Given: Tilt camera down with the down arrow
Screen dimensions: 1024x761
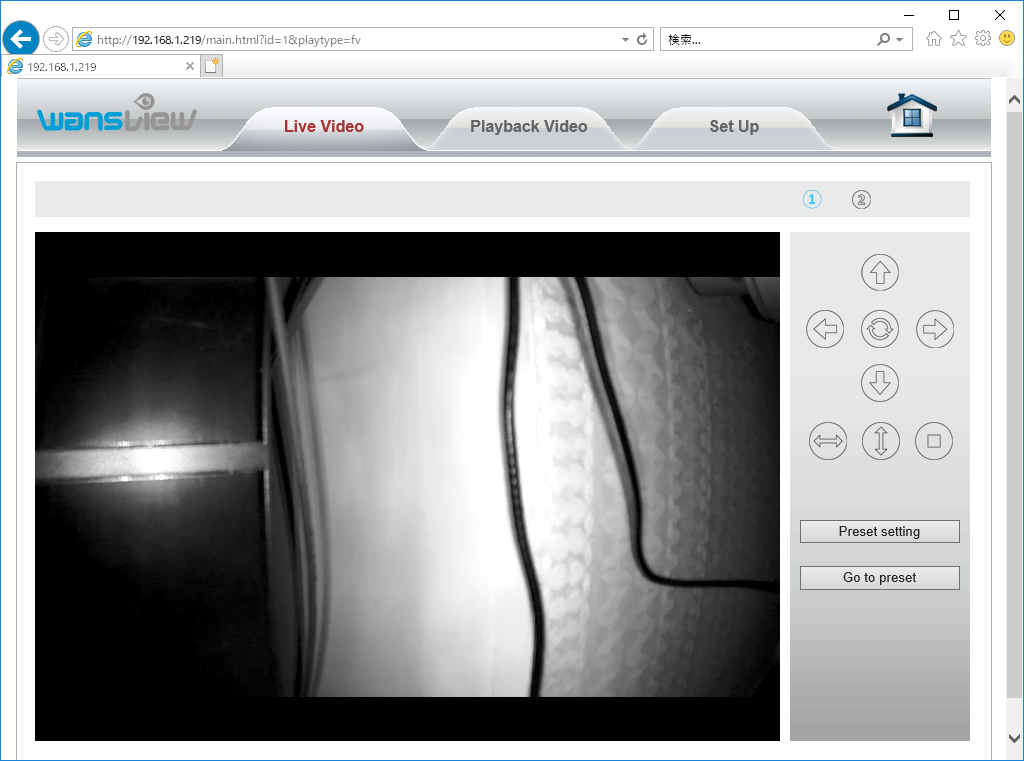Looking at the screenshot, I should (880, 383).
